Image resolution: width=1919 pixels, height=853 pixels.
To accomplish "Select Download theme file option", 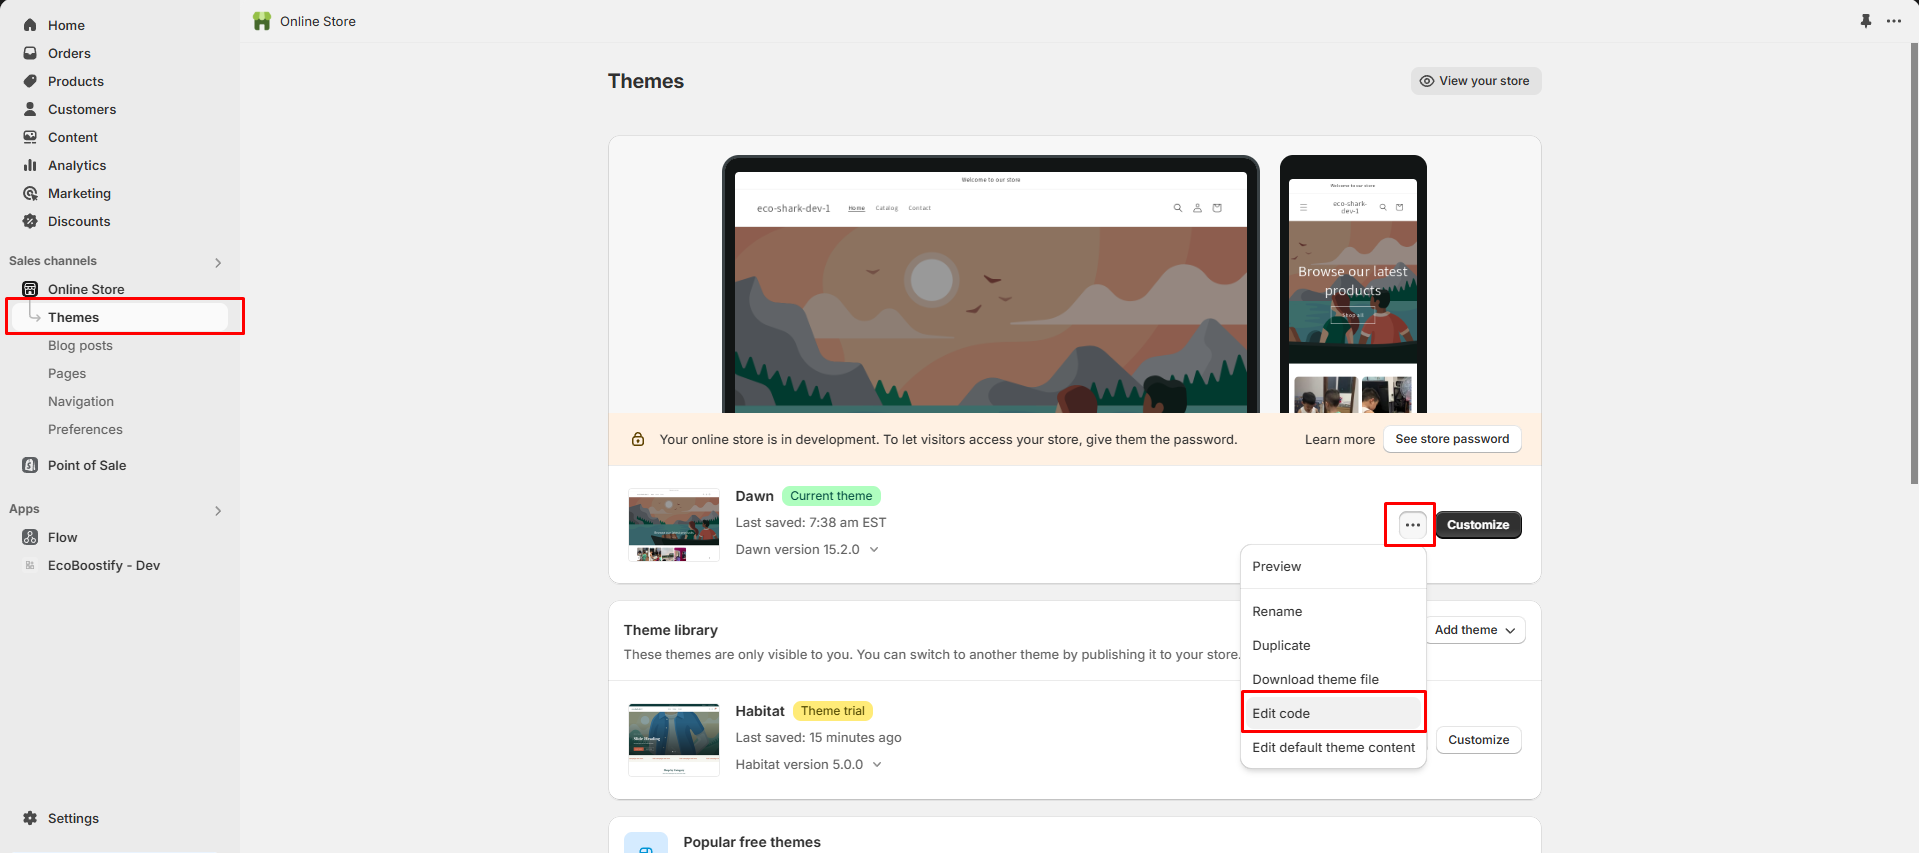I will 1333,679.
